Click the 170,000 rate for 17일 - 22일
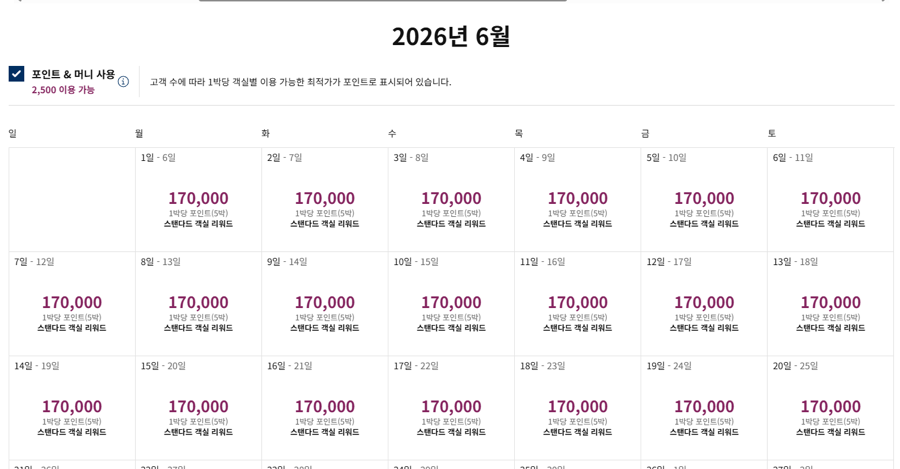 click(451, 406)
